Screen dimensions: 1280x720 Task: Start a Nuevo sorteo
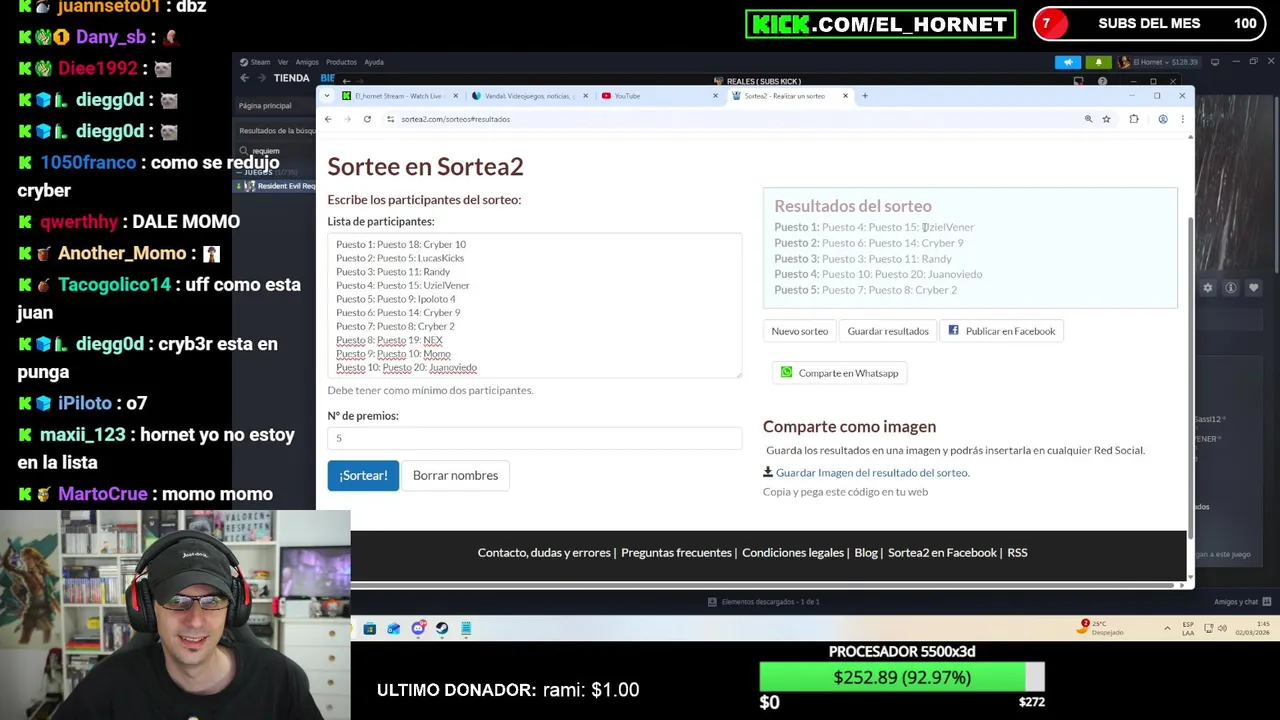pyautogui.click(x=799, y=331)
